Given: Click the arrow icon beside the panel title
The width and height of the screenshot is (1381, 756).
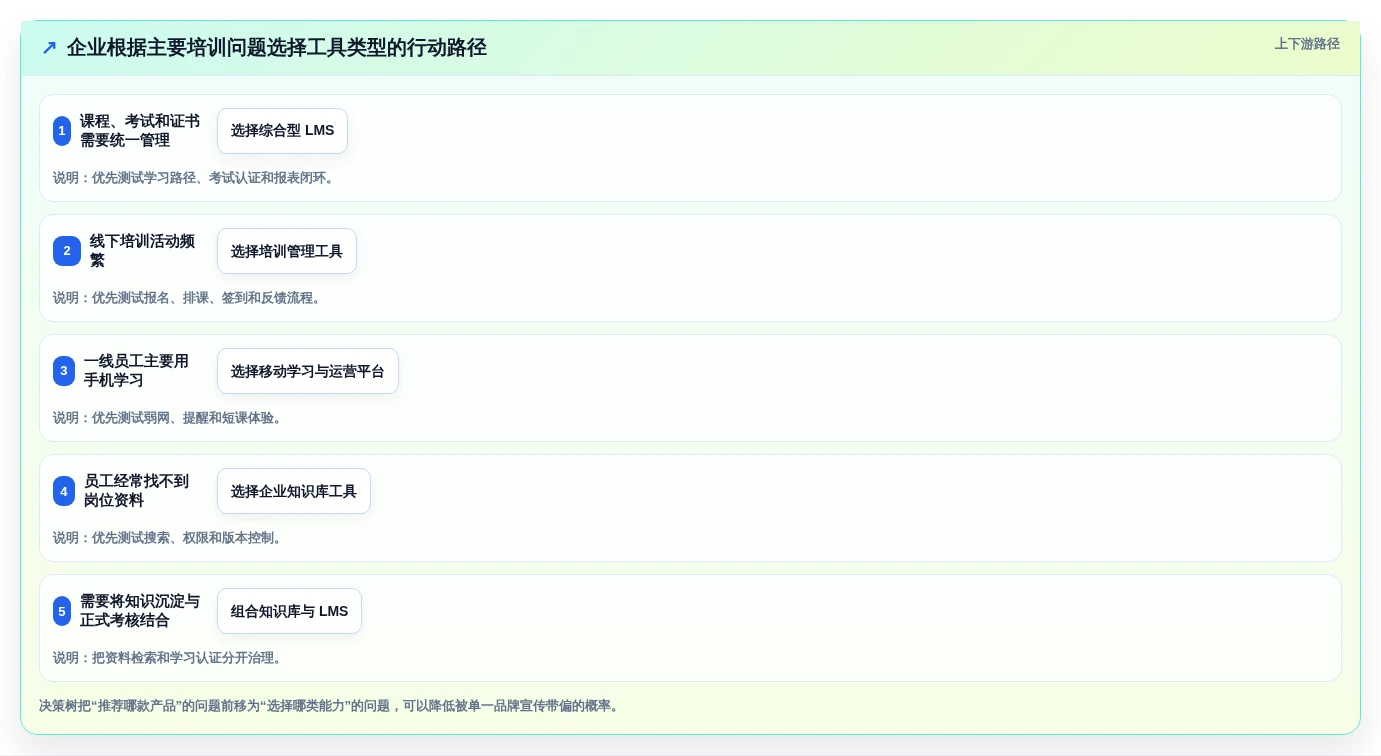Looking at the screenshot, I should point(49,48).
